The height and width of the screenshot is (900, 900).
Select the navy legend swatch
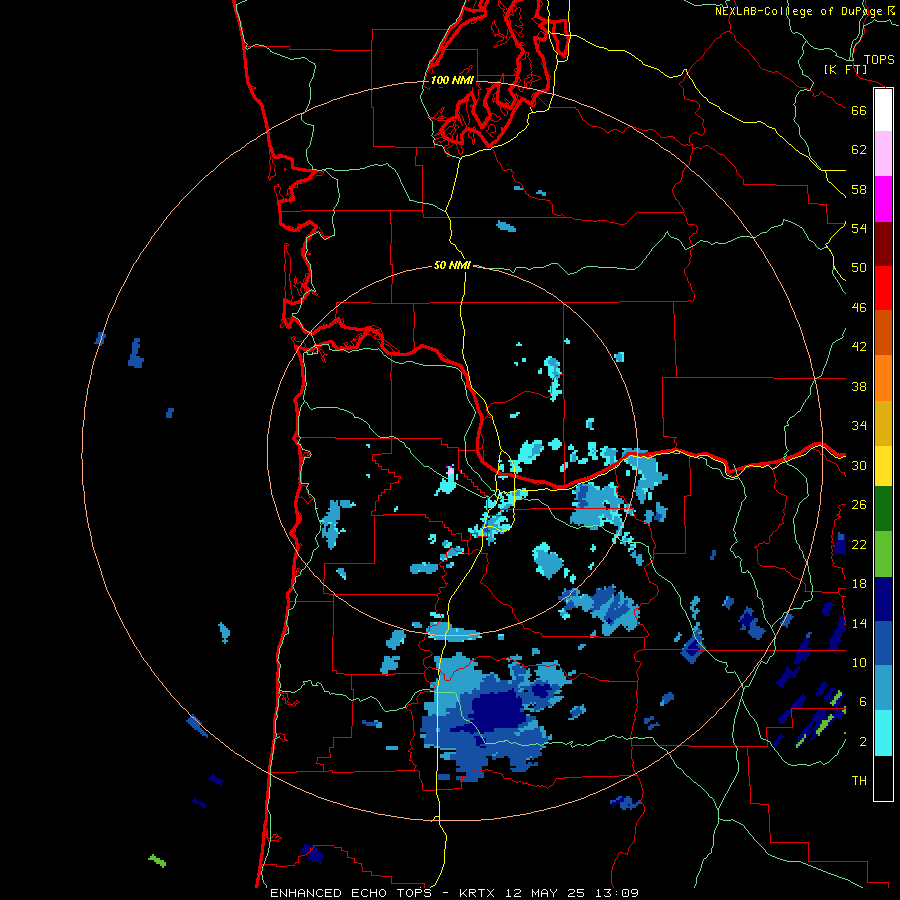pyautogui.click(x=883, y=599)
